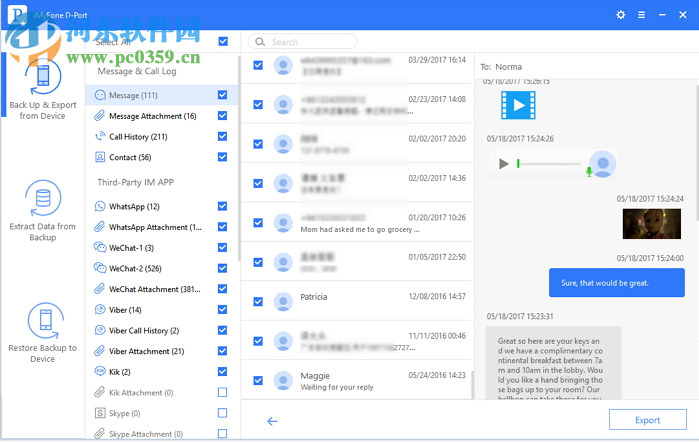Uncheck the Message (111) checkbox
Image resolution: width=699 pixels, height=444 pixels.
pyautogui.click(x=222, y=95)
